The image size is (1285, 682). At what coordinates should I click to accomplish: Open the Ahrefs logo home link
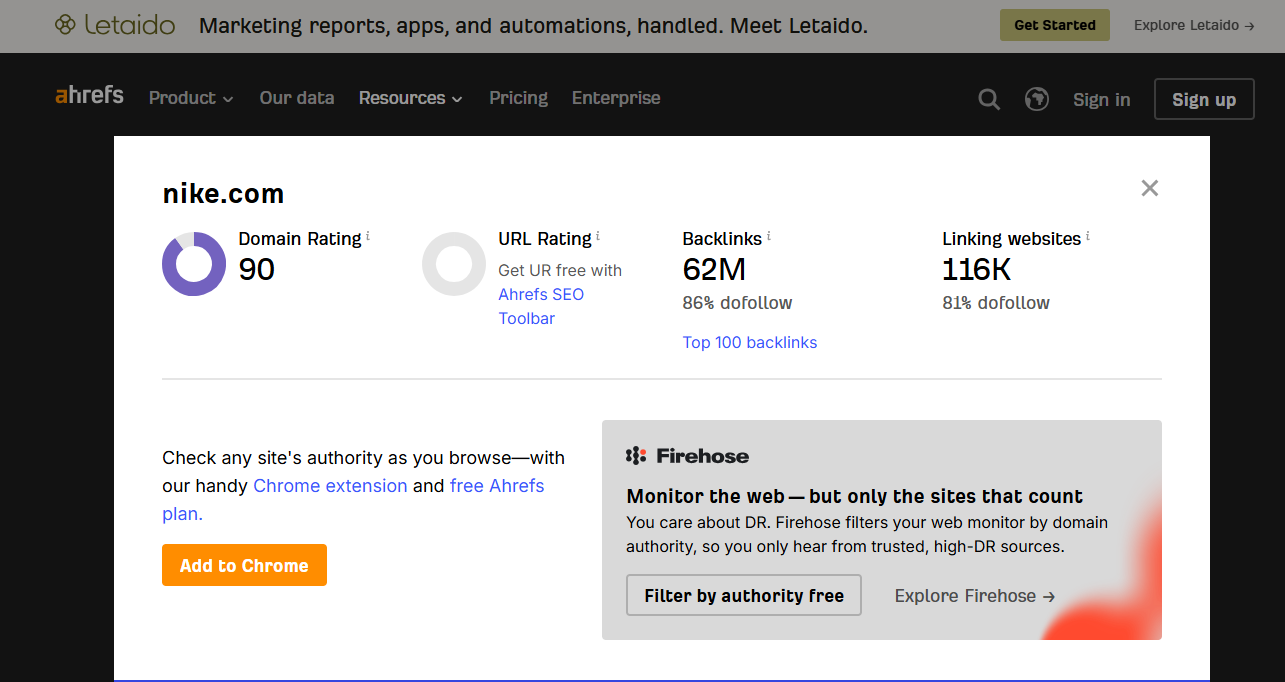[90, 96]
